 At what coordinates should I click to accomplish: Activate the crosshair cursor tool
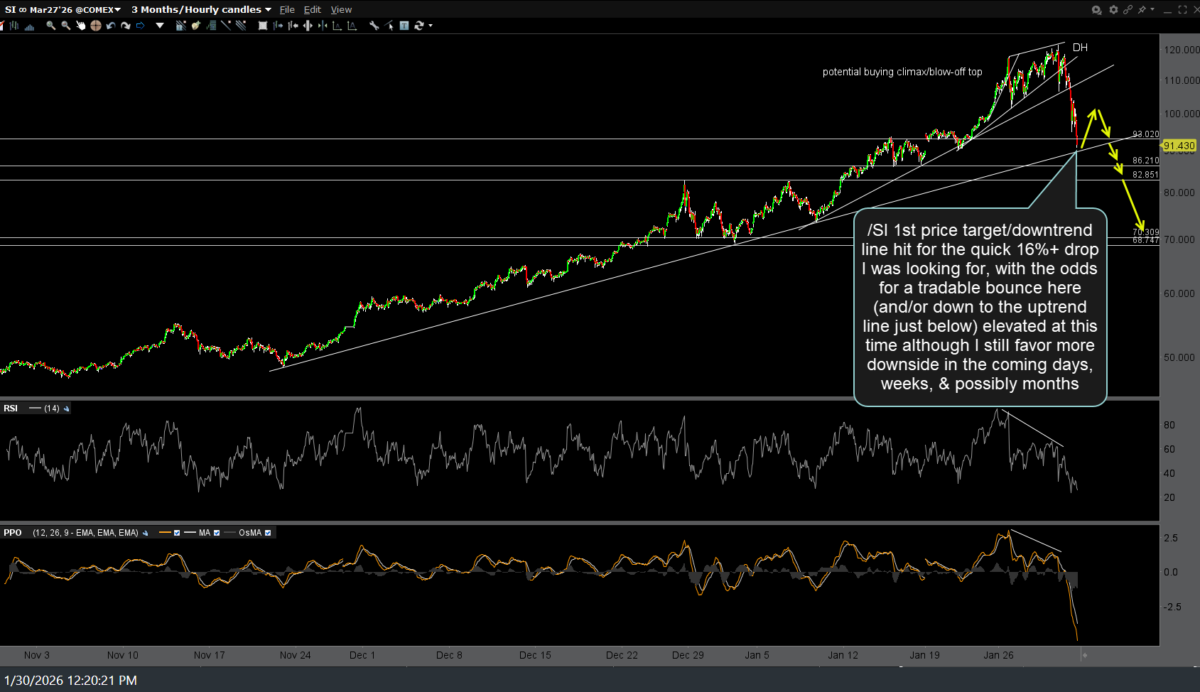click(x=96, y=25)
